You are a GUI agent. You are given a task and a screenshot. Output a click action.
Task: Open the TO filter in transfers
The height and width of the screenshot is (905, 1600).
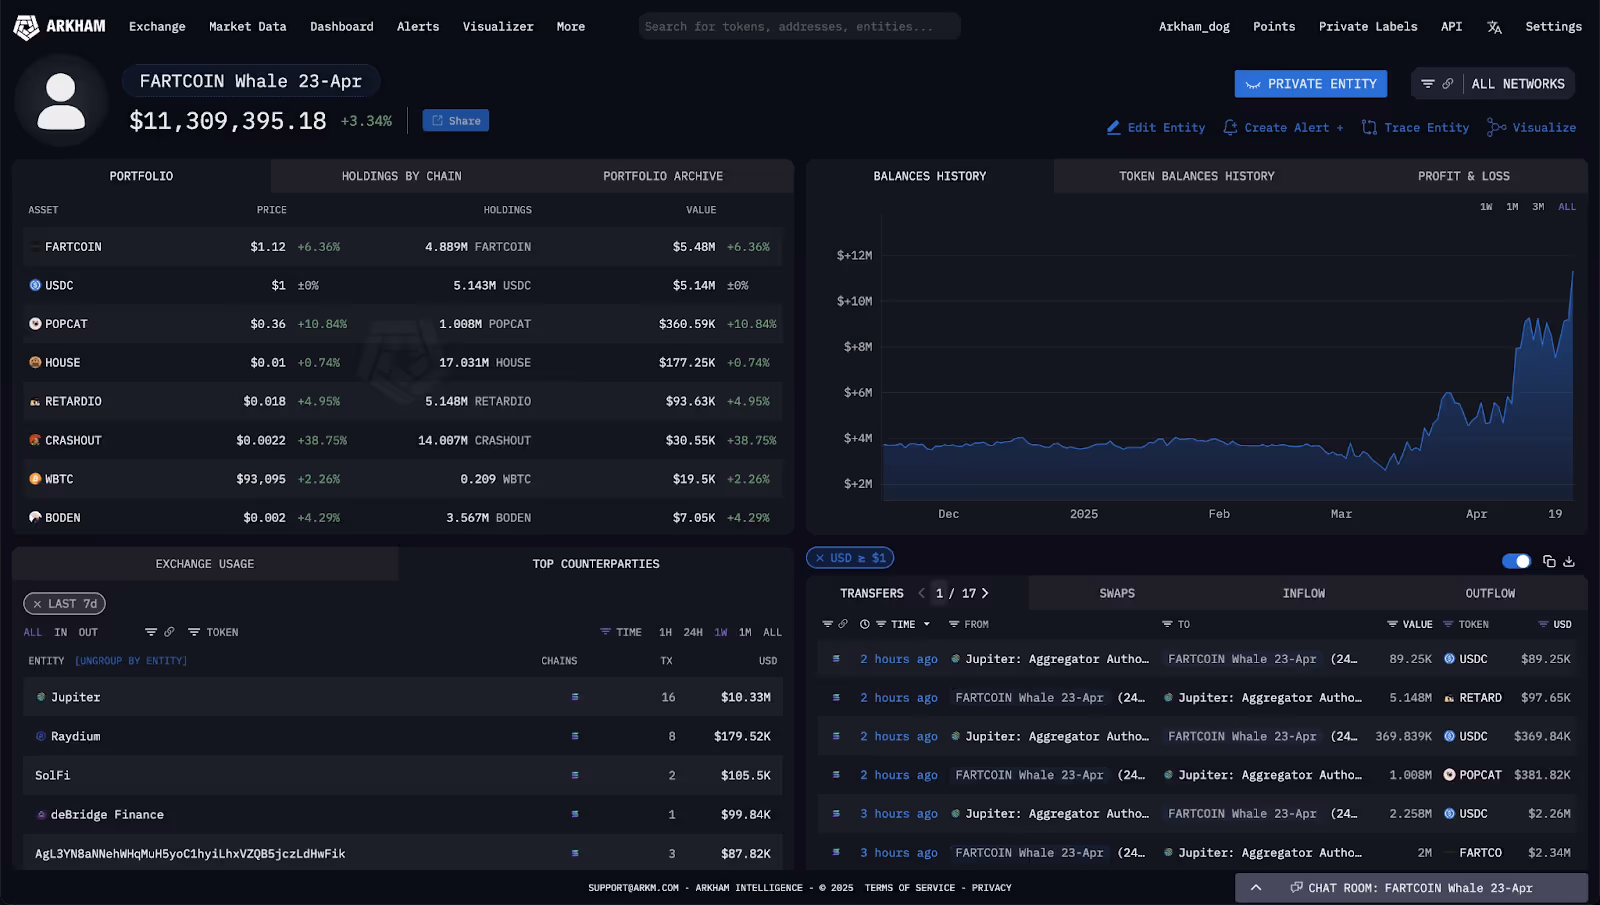pos(1176,624)
